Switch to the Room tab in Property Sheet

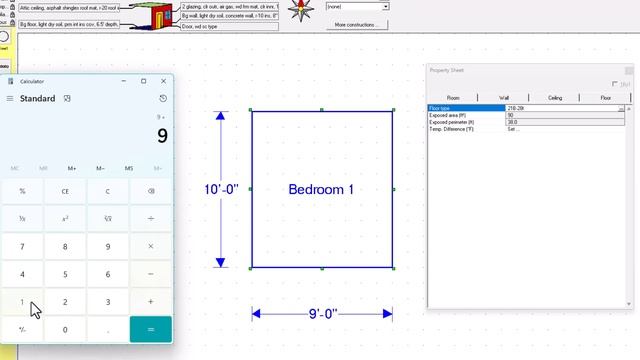(x=453, y=98)
